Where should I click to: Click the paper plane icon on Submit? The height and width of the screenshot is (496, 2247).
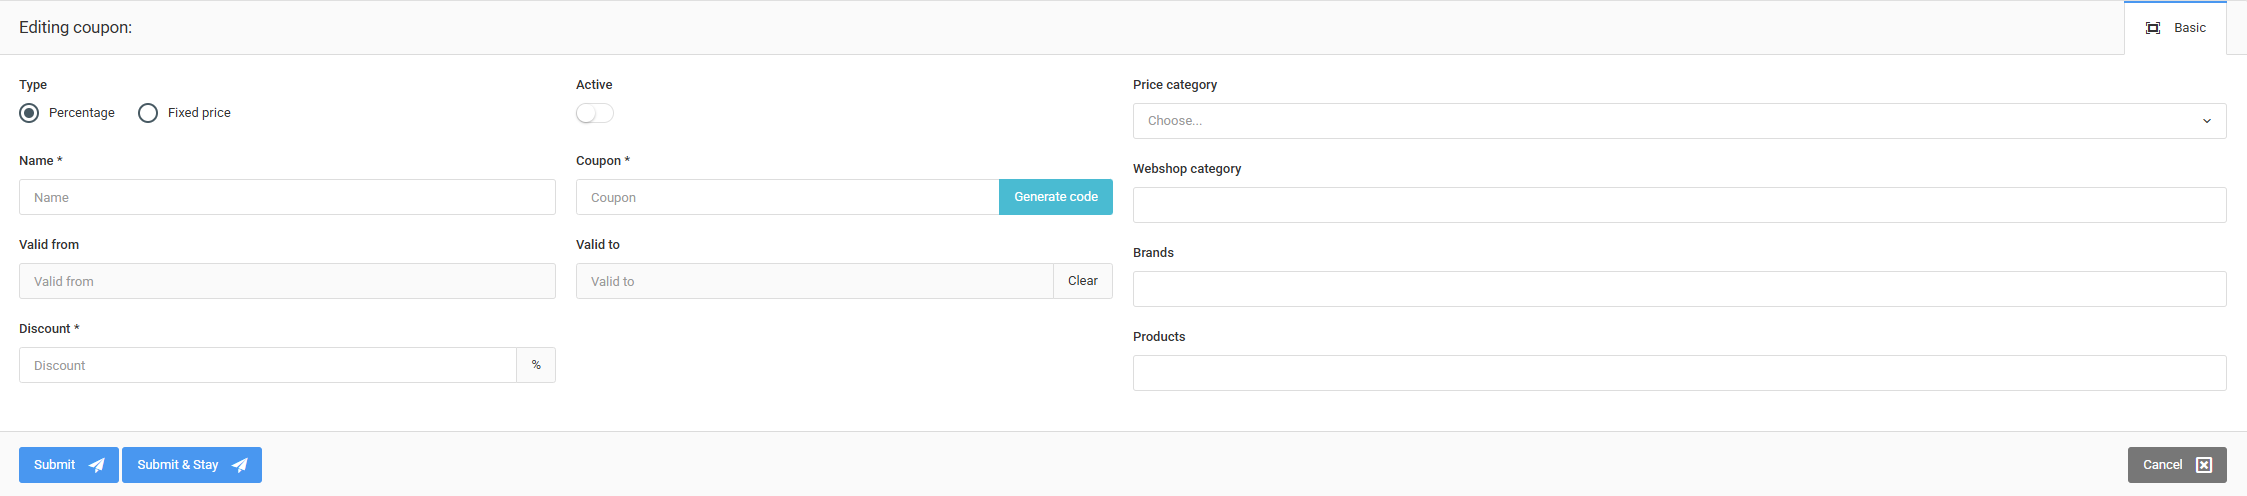click(x=97, y=465)
